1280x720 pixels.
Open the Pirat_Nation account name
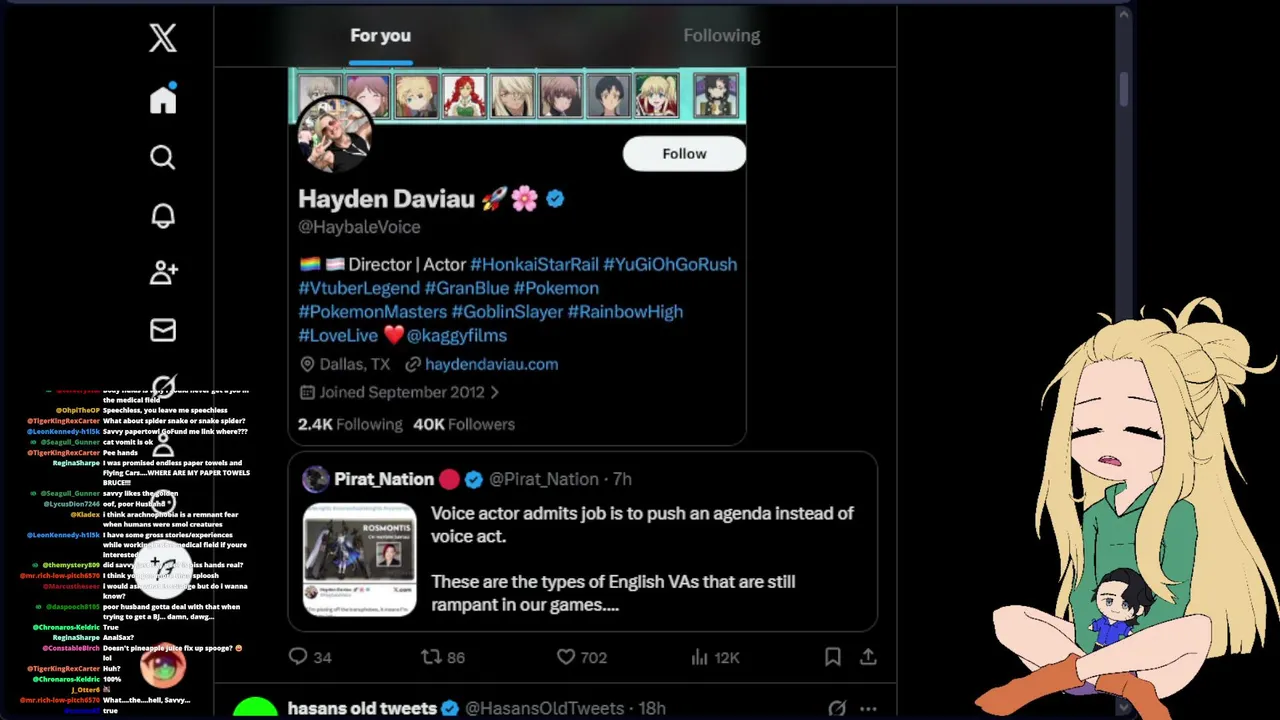pyautogui.click(x=384, y=479)
